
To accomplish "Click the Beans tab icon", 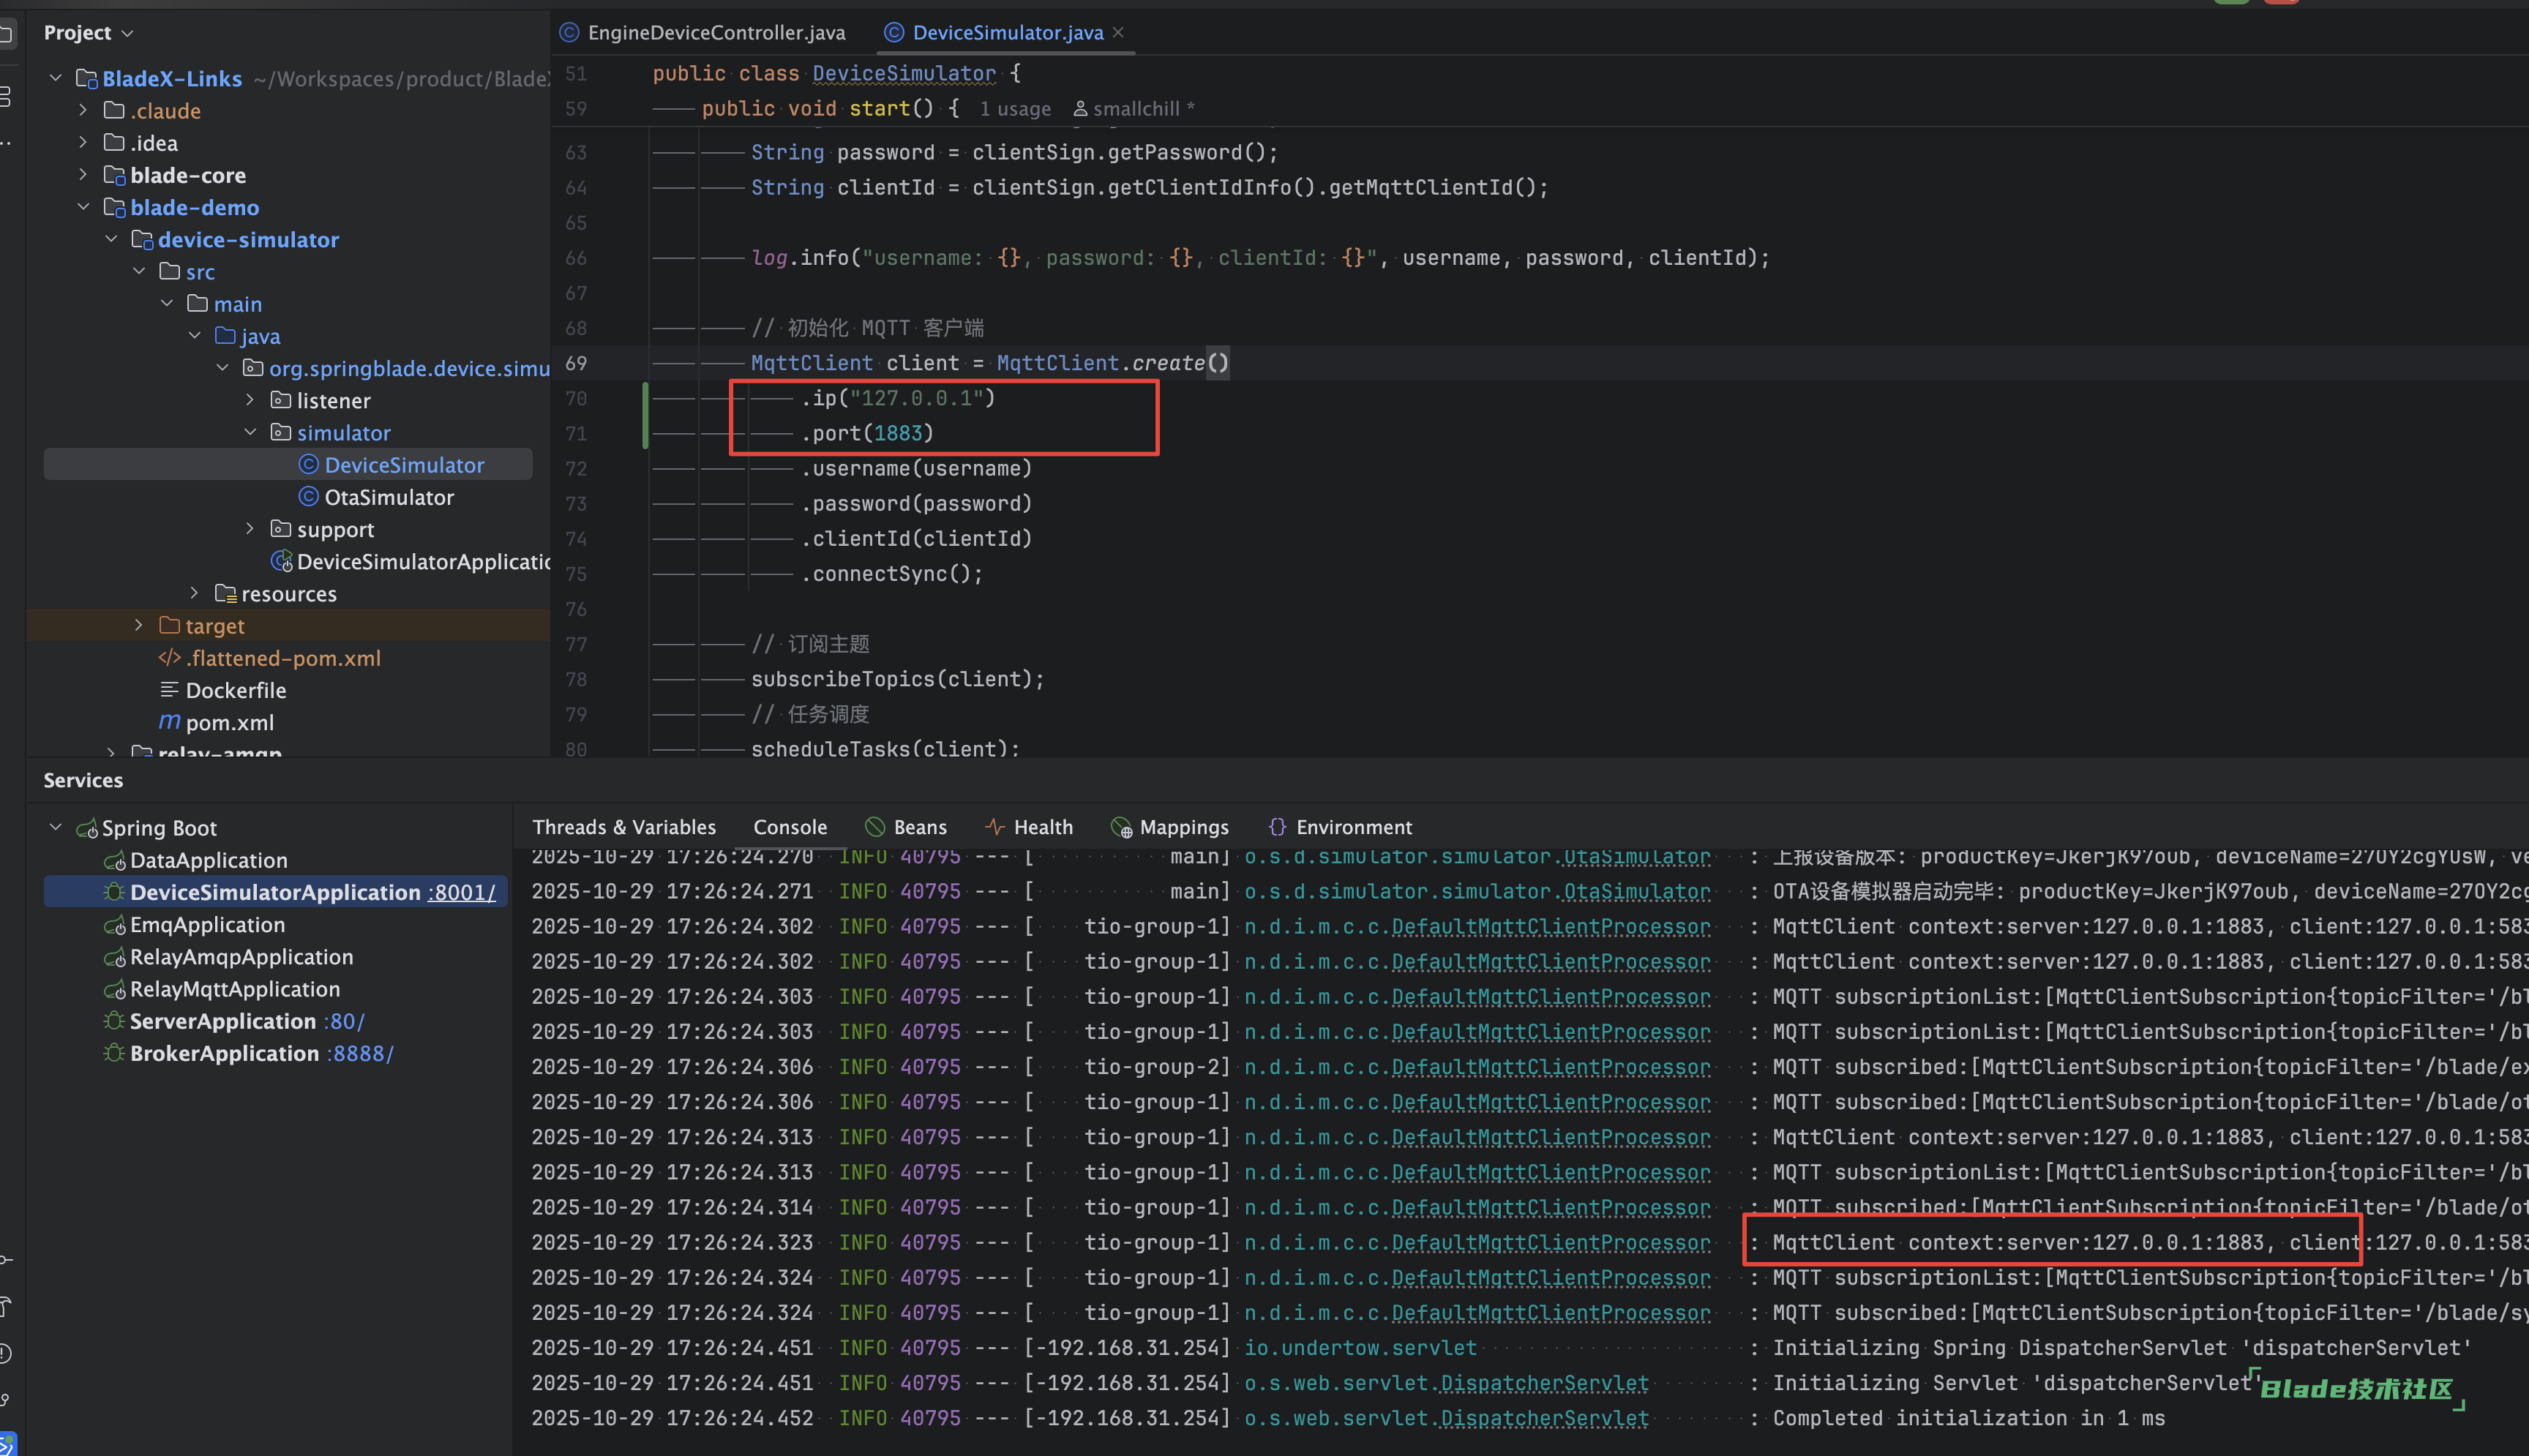I will [875, 827].
